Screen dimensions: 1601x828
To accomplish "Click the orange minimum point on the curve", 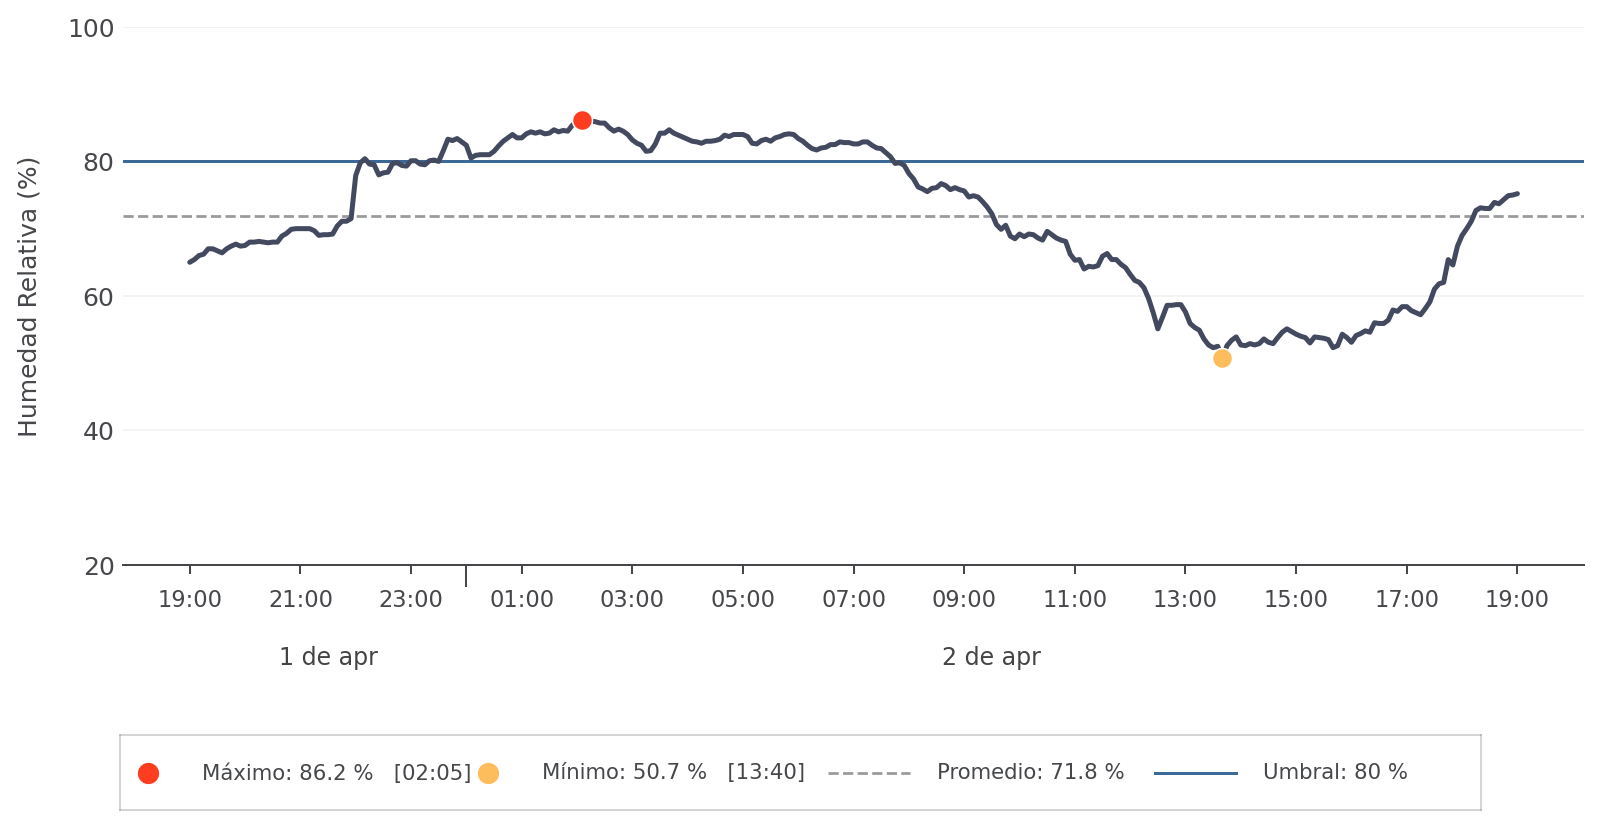I will (x=1222, y=359).
